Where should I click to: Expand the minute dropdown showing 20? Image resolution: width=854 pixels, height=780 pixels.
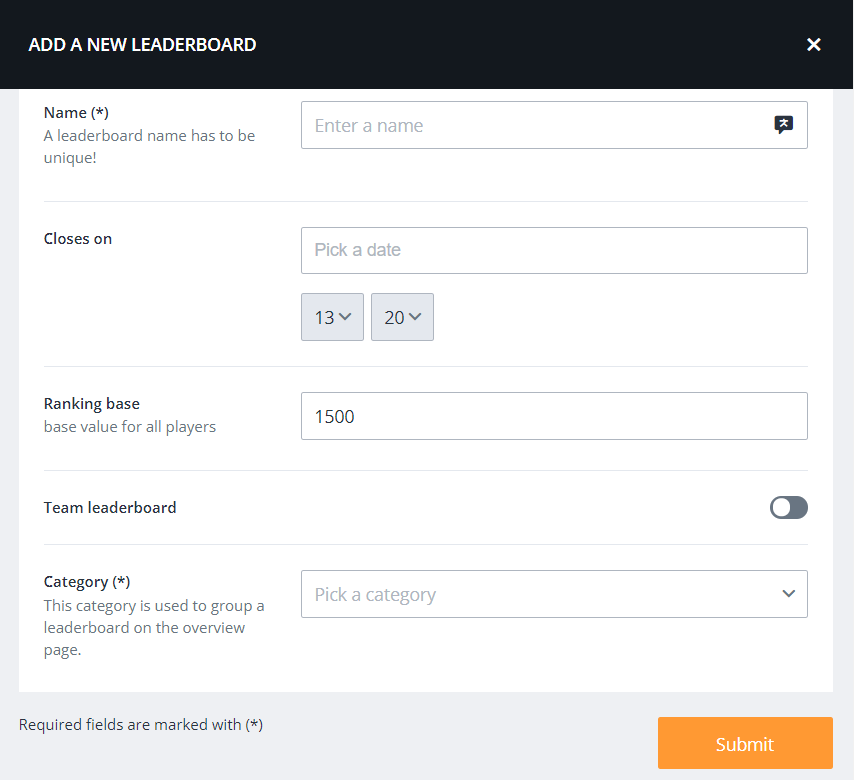click(x=402, y=317)
